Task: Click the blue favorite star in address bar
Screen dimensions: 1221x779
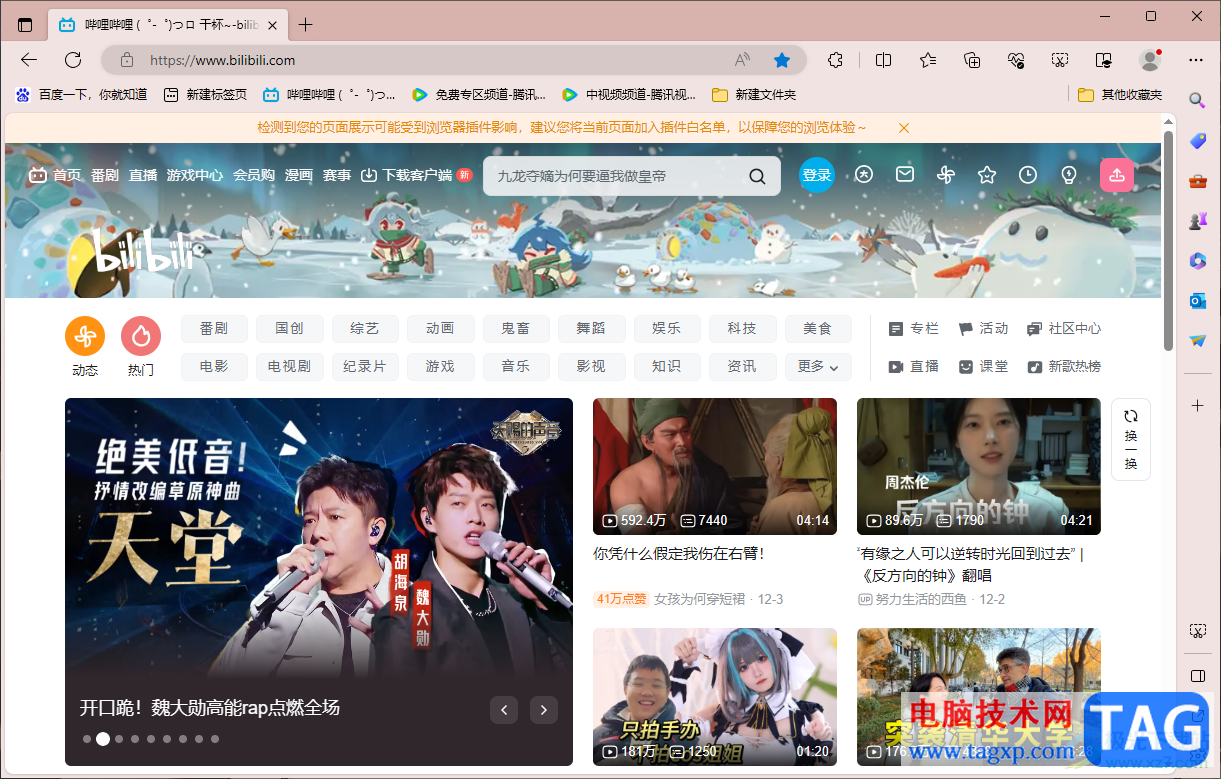Action: [x=782, y=60]
